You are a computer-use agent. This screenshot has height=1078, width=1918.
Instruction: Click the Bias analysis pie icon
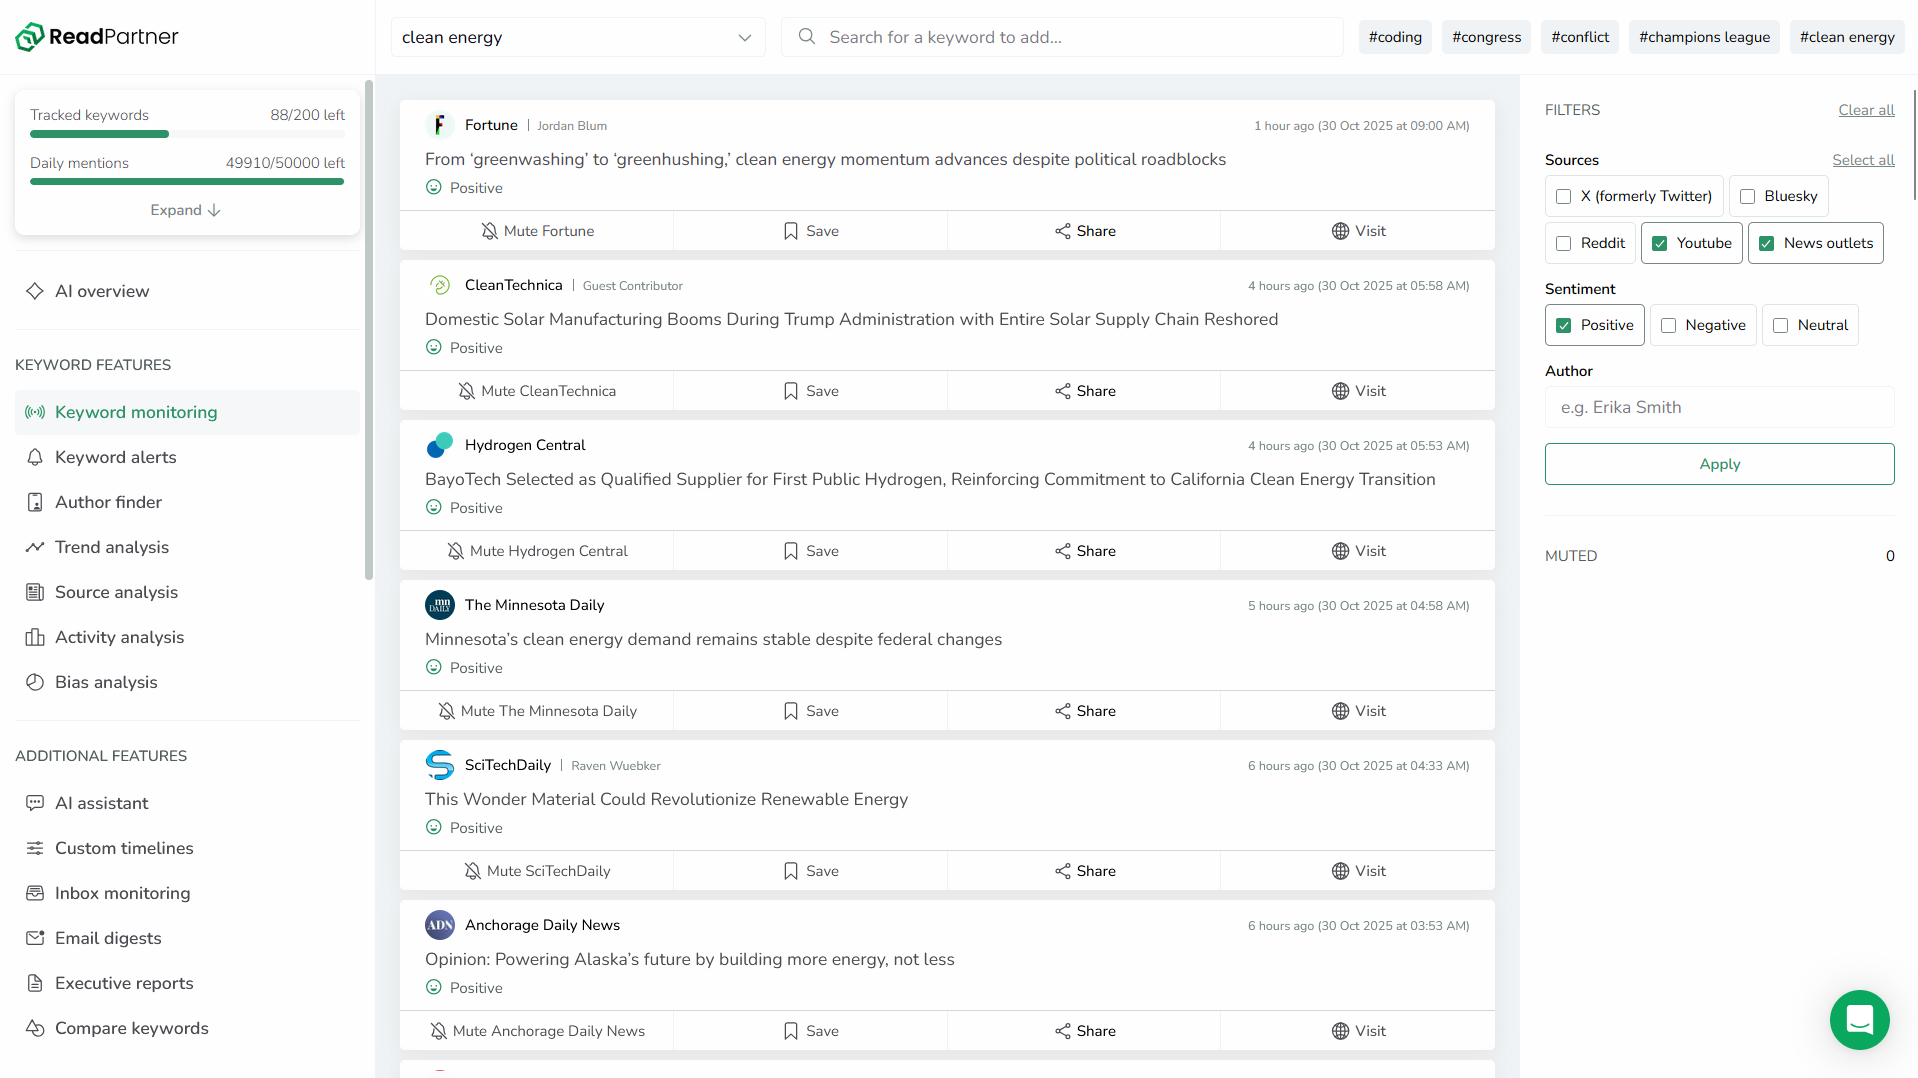35,682
